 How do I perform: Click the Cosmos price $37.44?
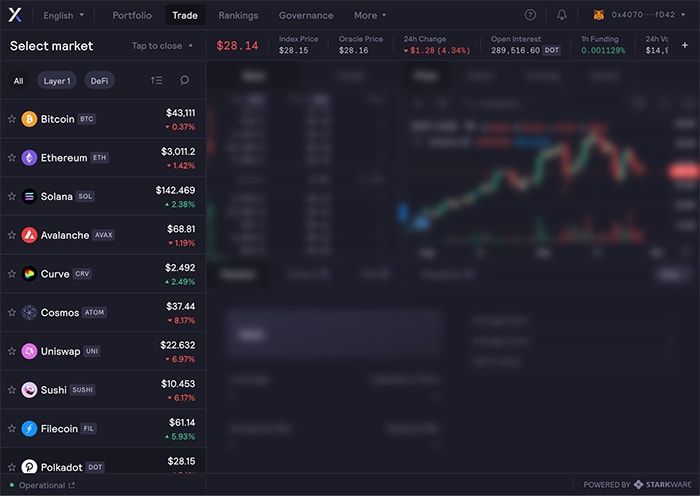tap(180, 306)
